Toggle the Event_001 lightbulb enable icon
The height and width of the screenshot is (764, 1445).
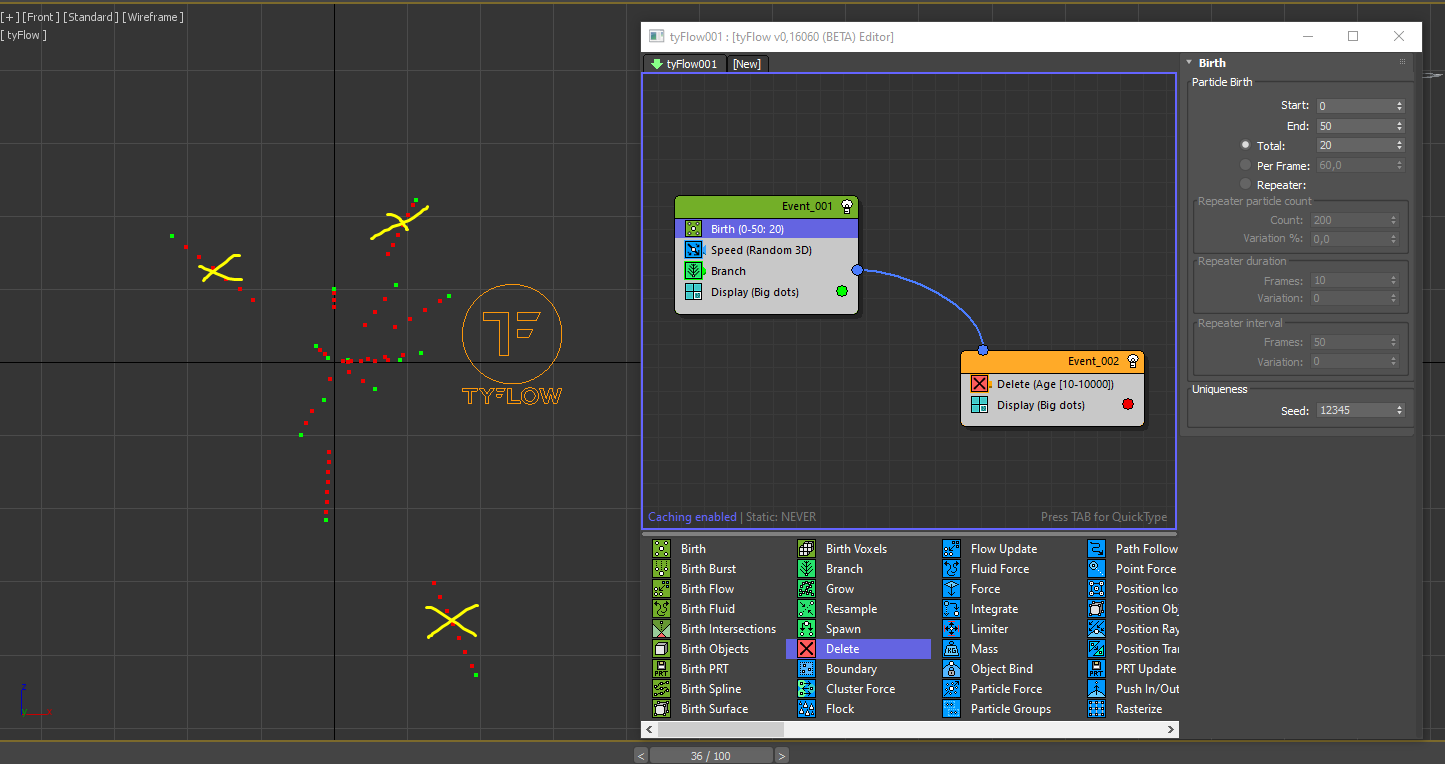(x=847, y=206)
